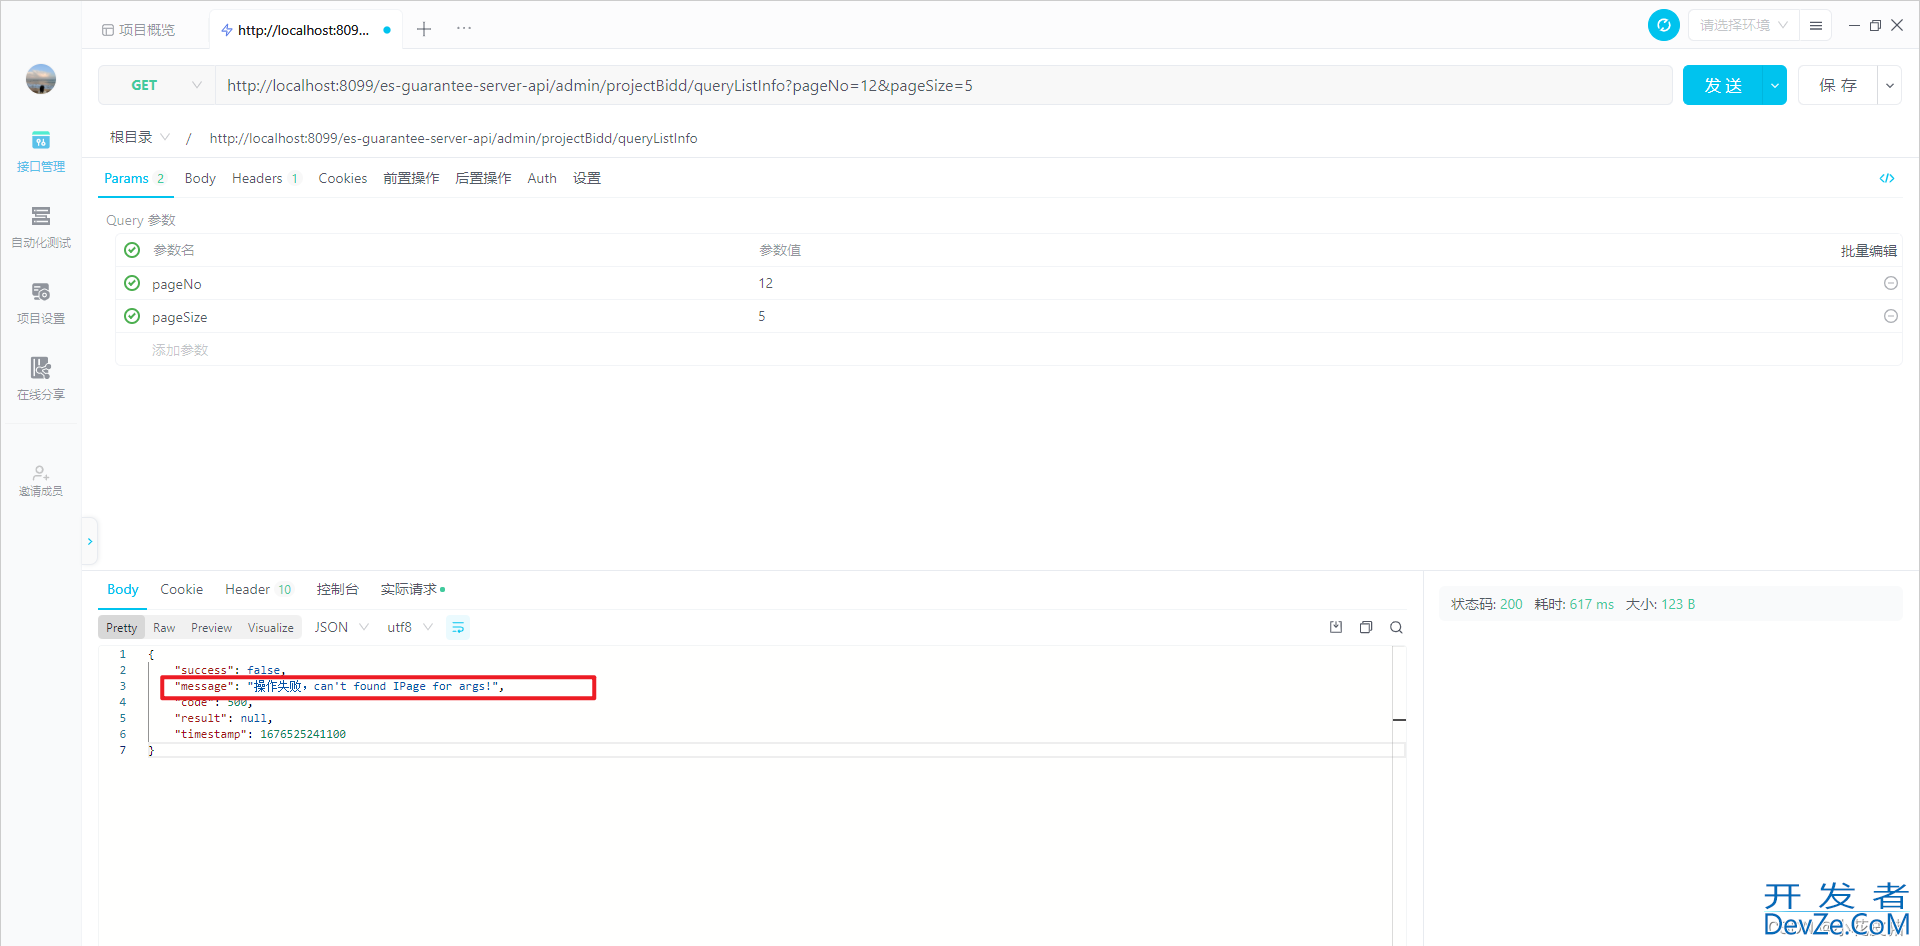Remove the pageSize parameter row

pyautogui.click(x=1891, y=316)
